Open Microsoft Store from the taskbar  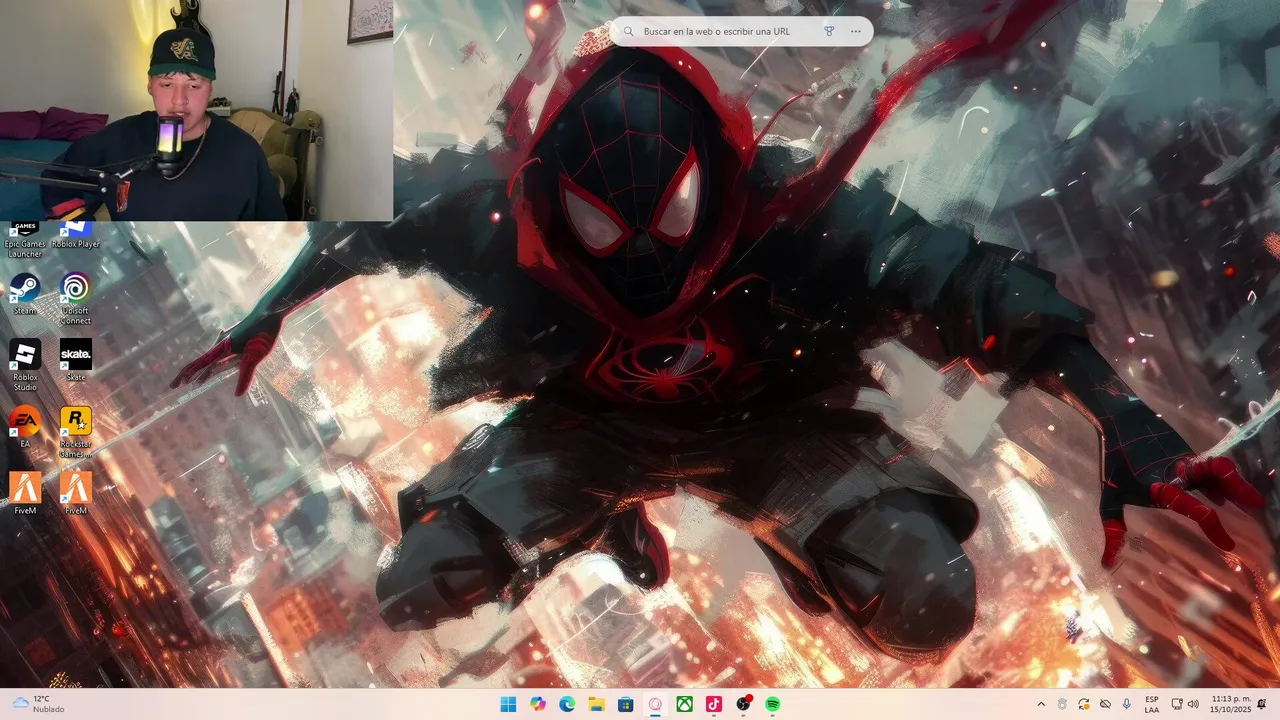coord(626,704)
